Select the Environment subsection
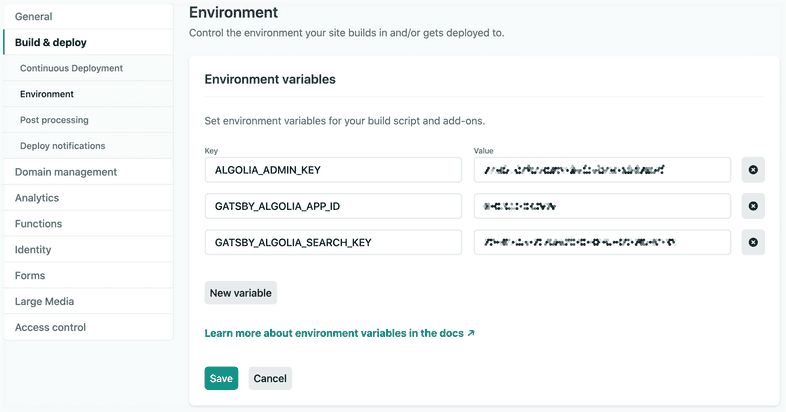This screenshot has height=412, width=786. tap(47, 95)
